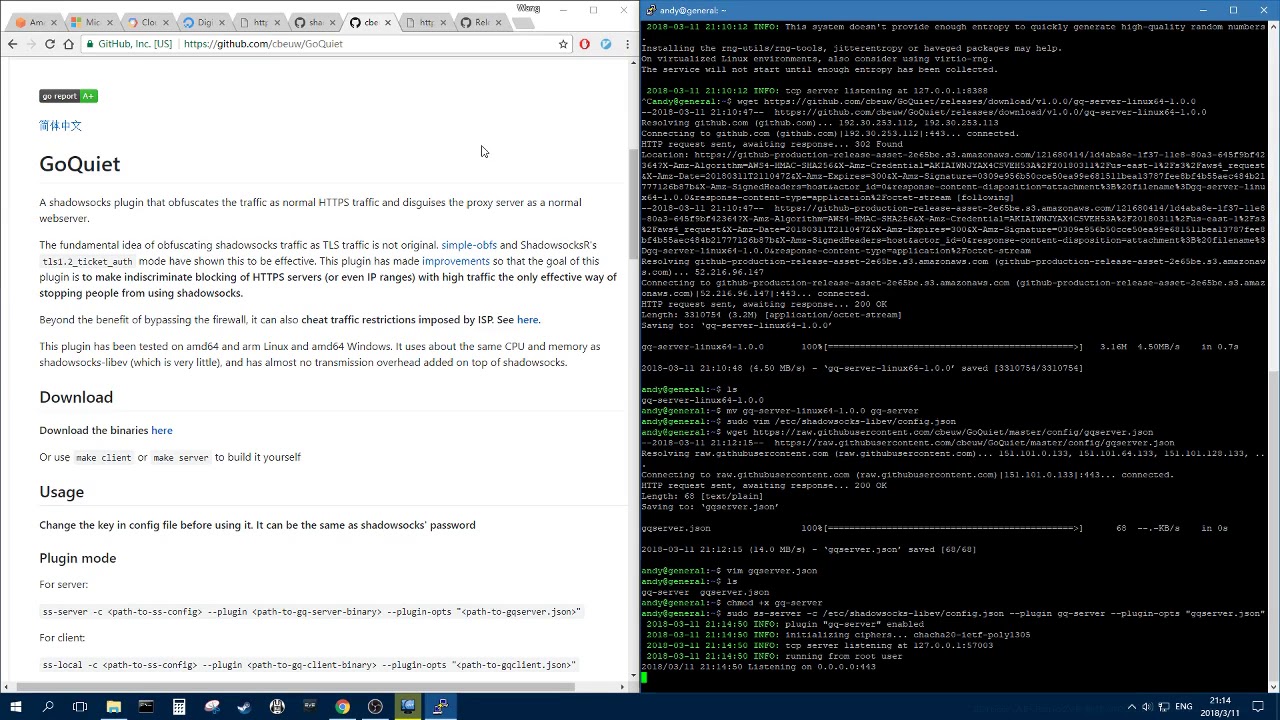Follow the ISP 'here' link
This screenshot has height=720, width=1280.
[527, 320]
